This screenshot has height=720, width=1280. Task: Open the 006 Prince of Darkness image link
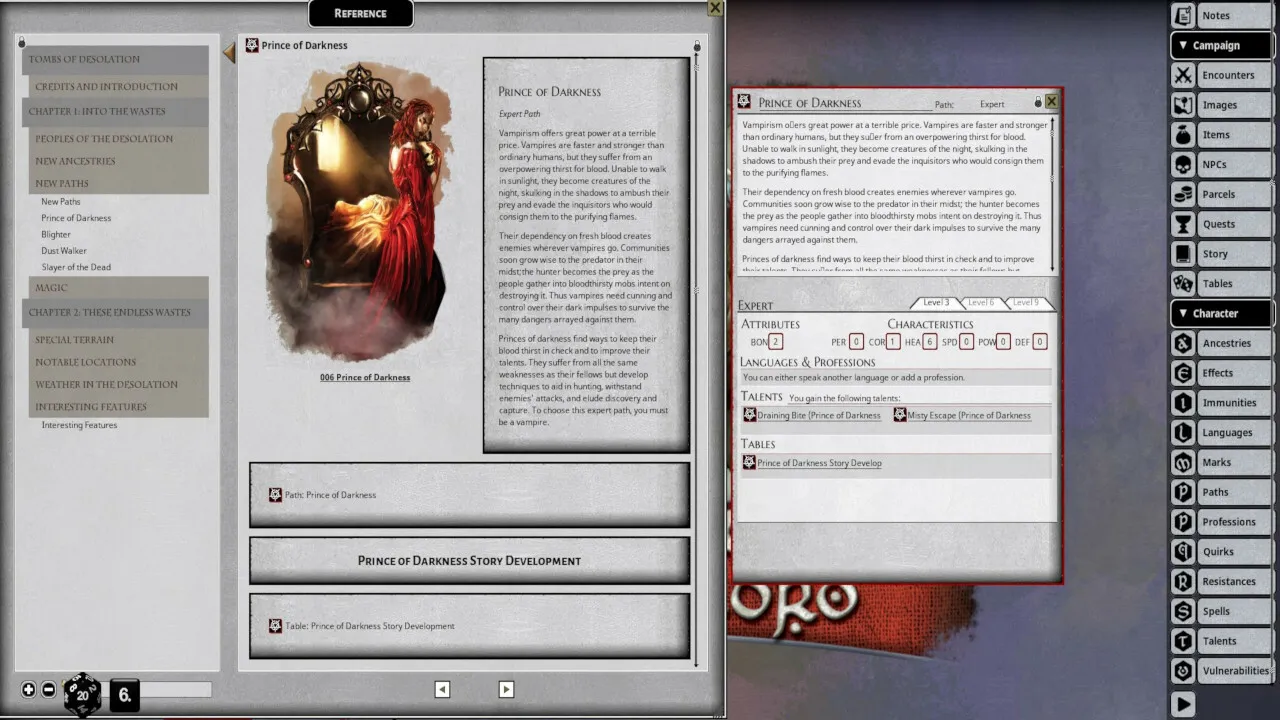tap(365, 377)
